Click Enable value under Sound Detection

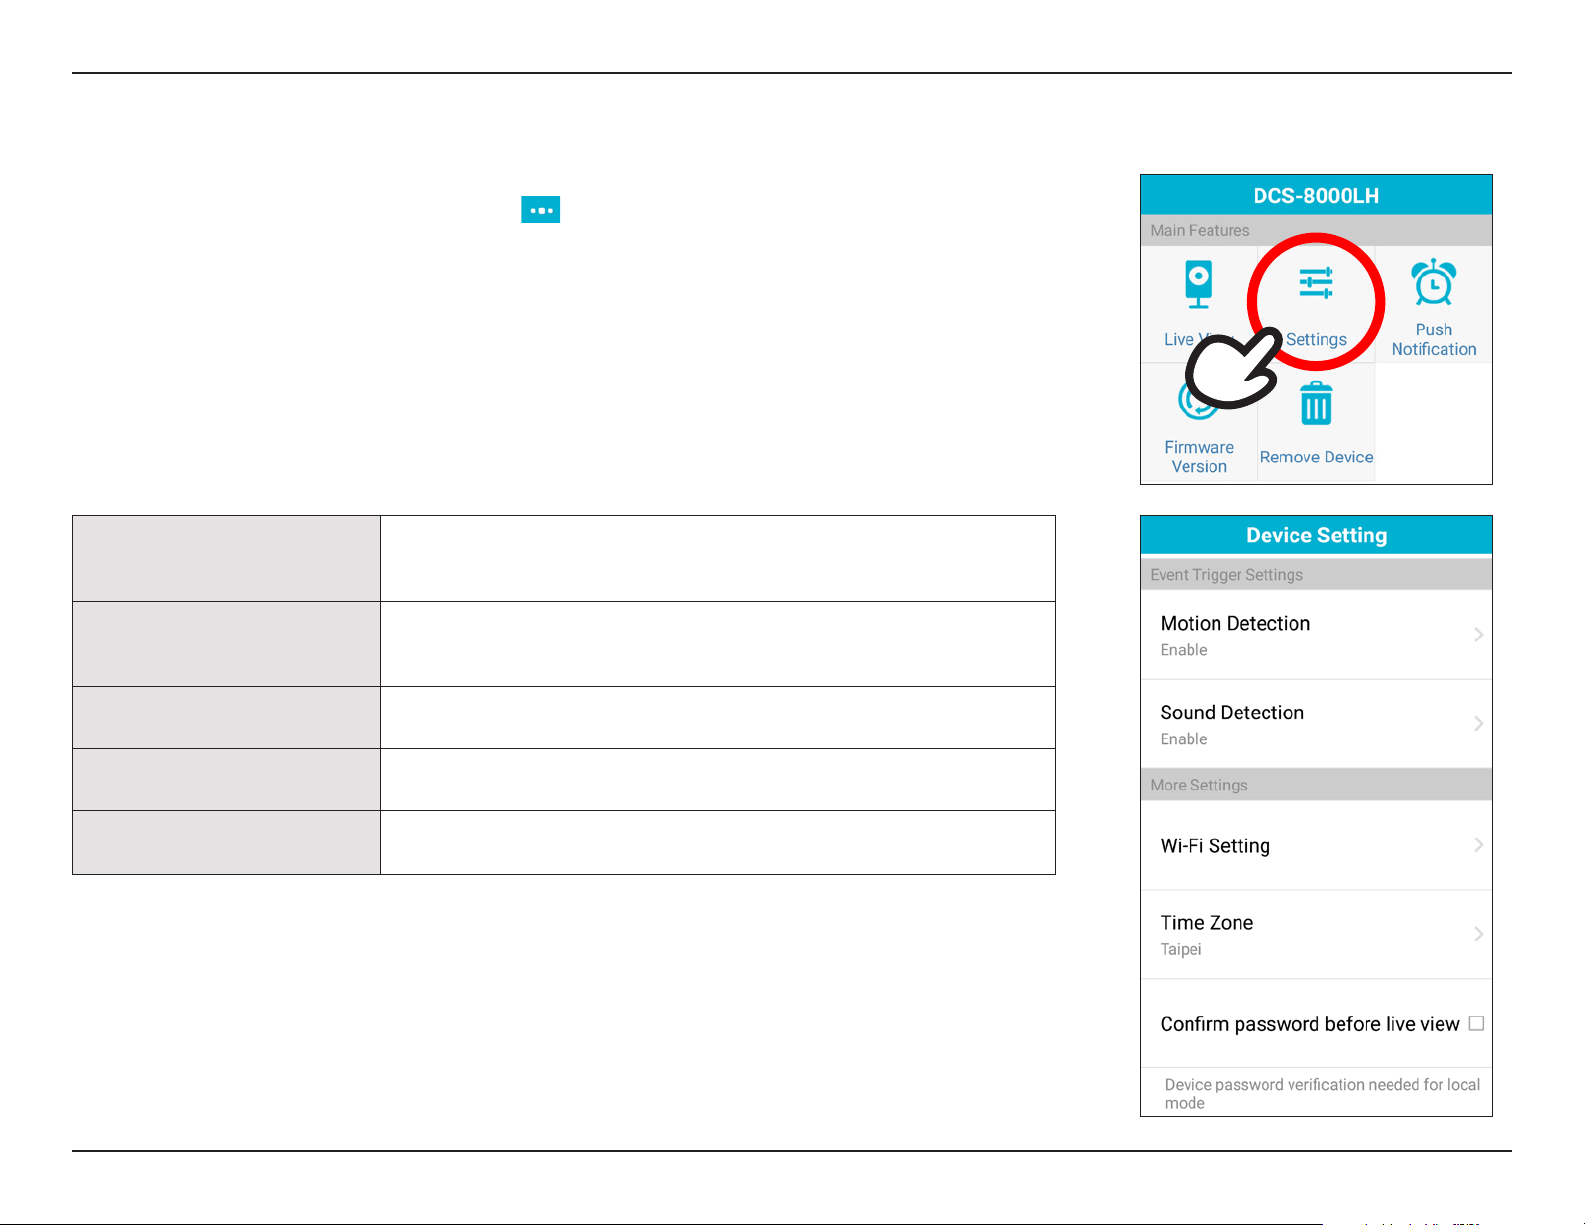click(x=1184, y=739)
